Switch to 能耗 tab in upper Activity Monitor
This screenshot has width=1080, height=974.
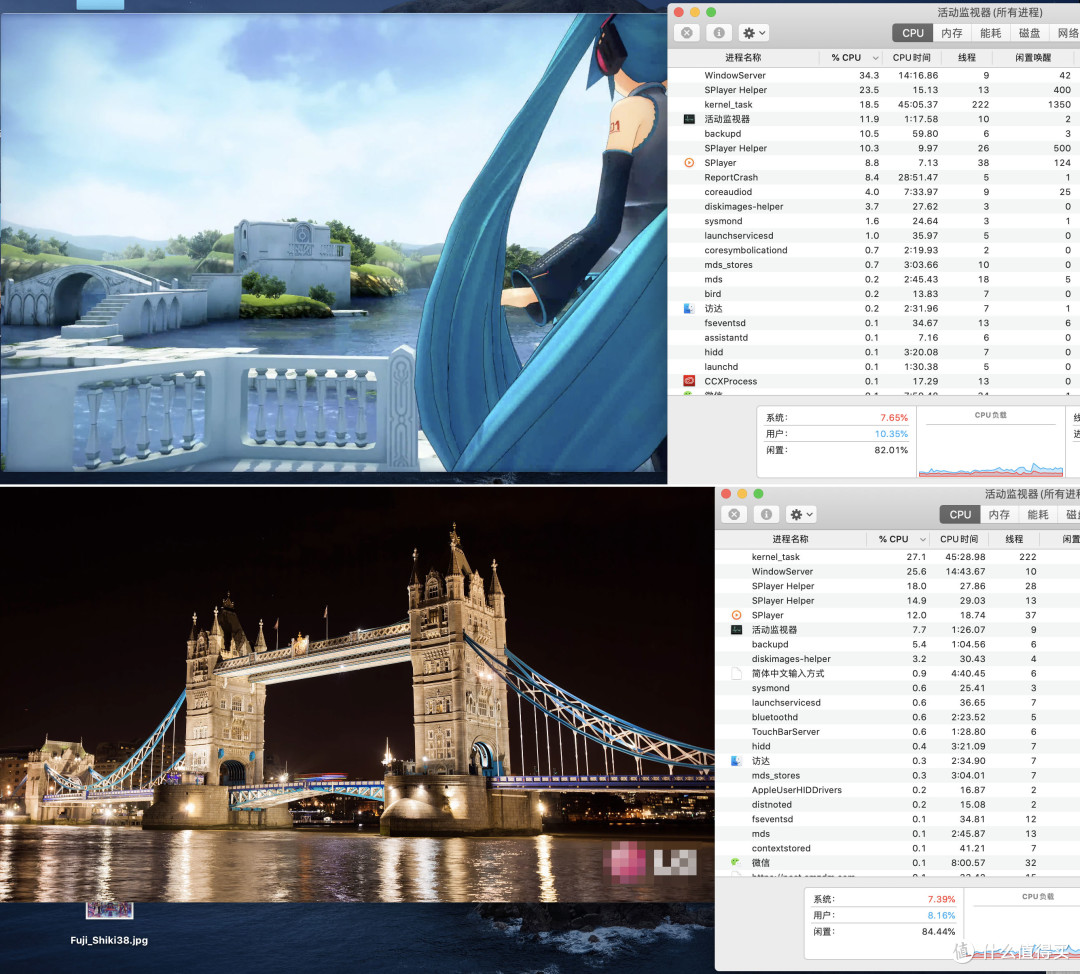pyautogui.click(x=990, y=32)
